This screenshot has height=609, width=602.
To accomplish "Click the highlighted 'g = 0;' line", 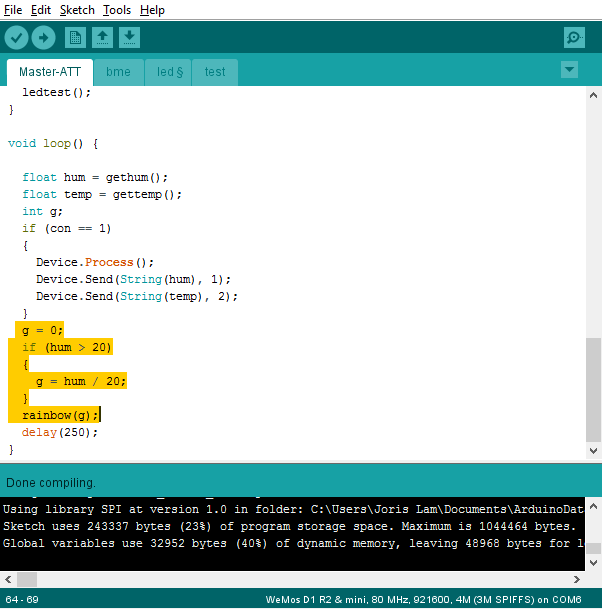I will 42,331.
